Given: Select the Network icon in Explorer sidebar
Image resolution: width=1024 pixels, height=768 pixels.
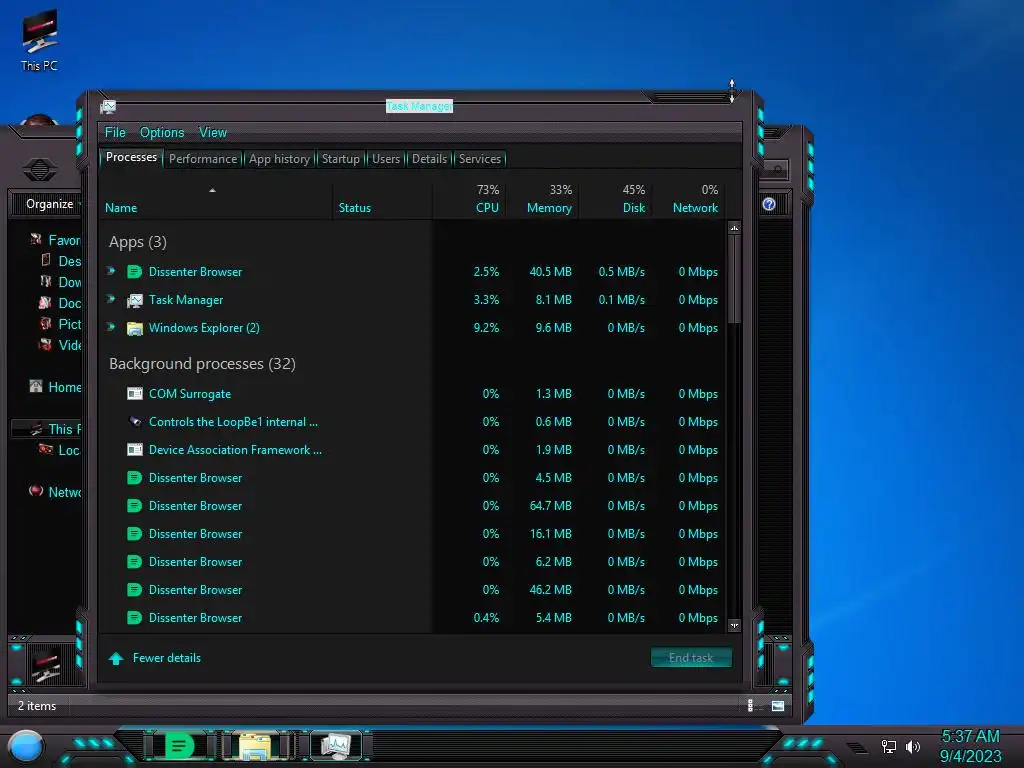Looking at the screenshot, I should [x=36, y=491].
